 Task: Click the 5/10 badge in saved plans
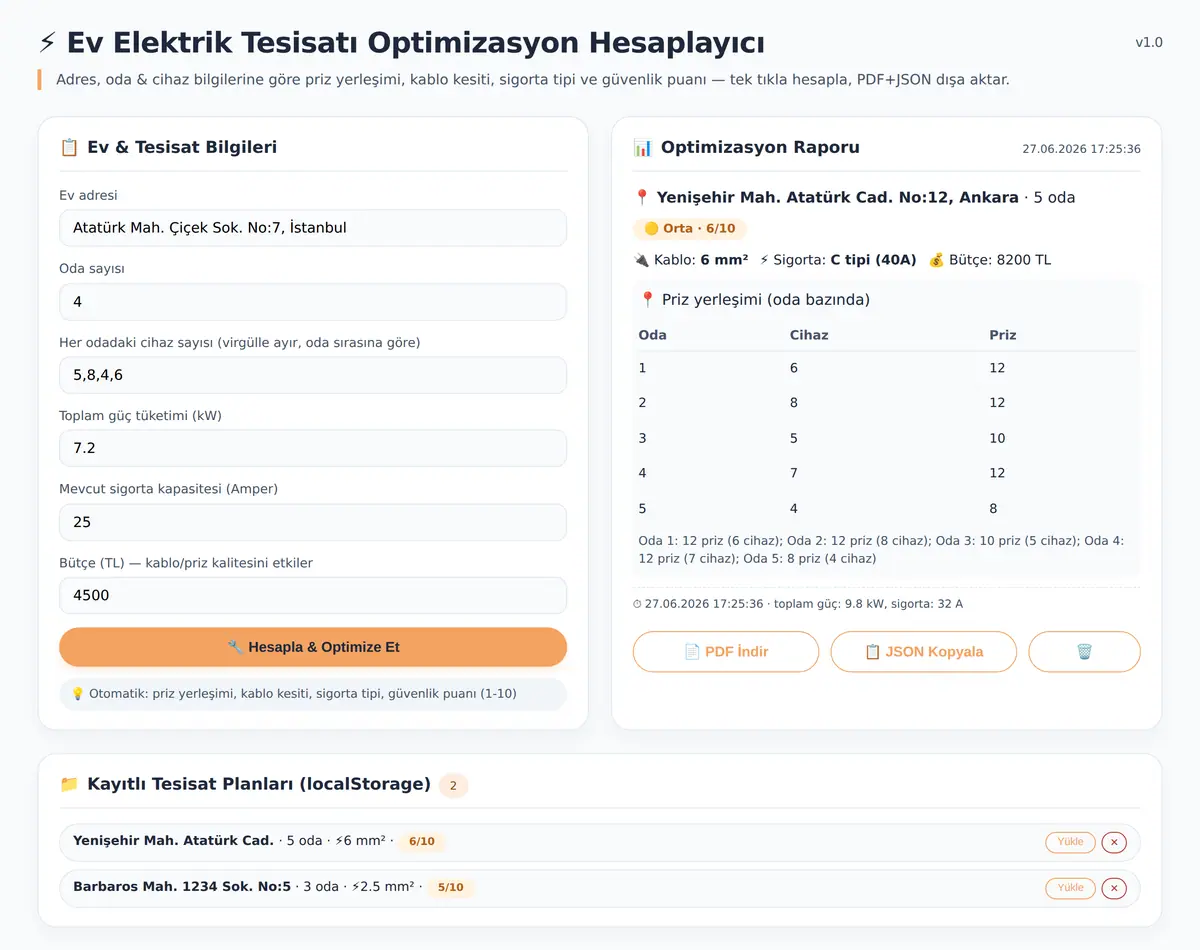point(451,888)
